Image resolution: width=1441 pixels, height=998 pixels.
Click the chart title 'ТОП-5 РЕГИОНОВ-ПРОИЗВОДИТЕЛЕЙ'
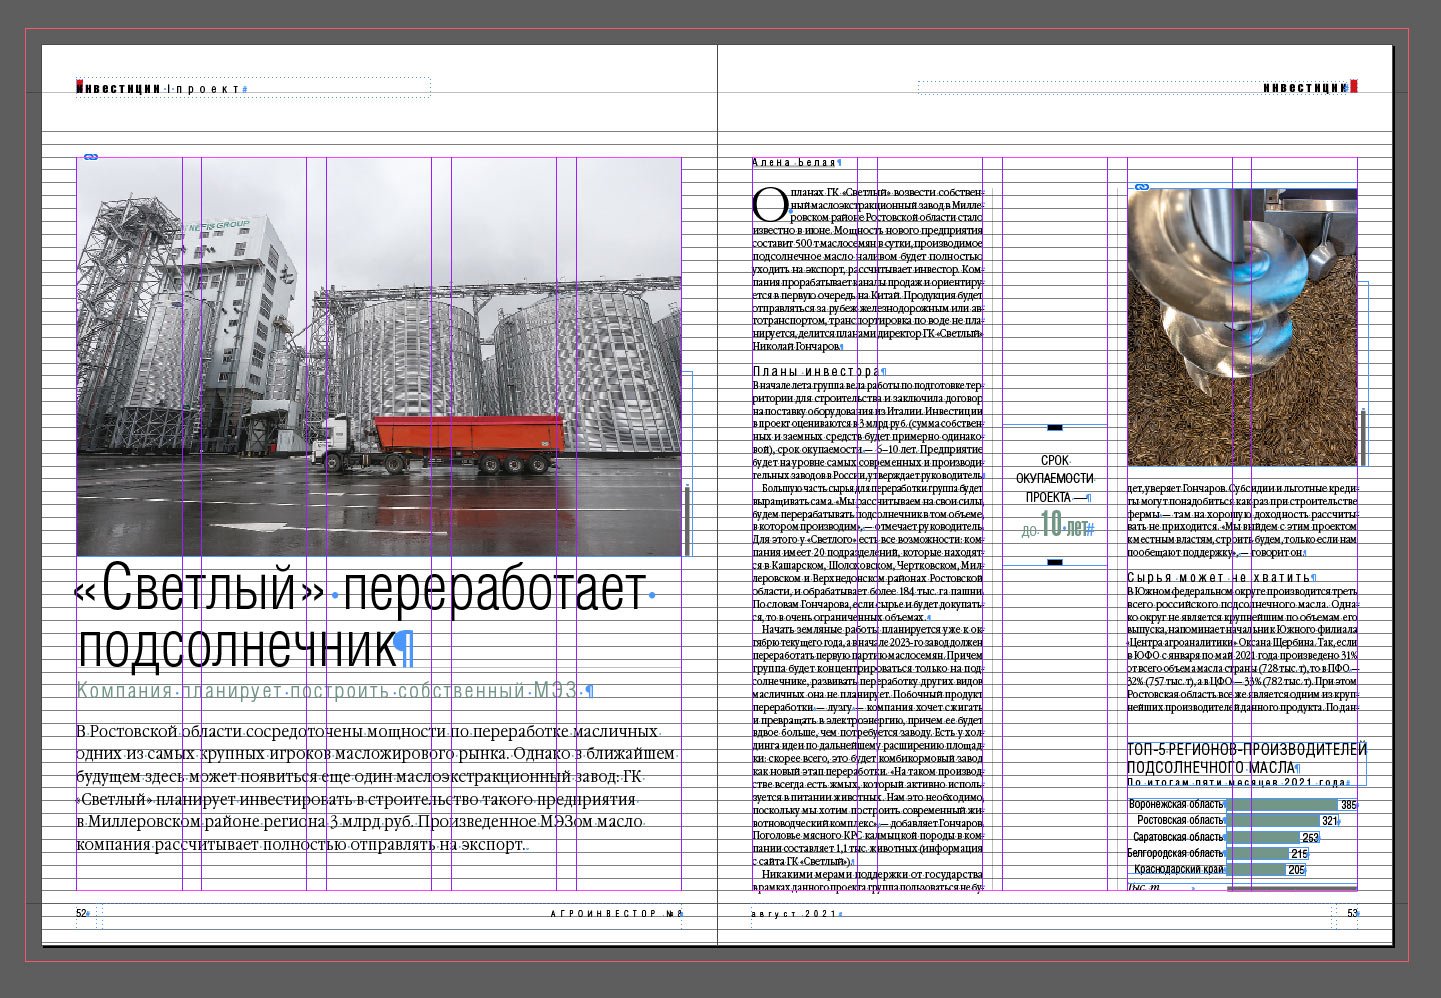click(x=1246, y=749)
